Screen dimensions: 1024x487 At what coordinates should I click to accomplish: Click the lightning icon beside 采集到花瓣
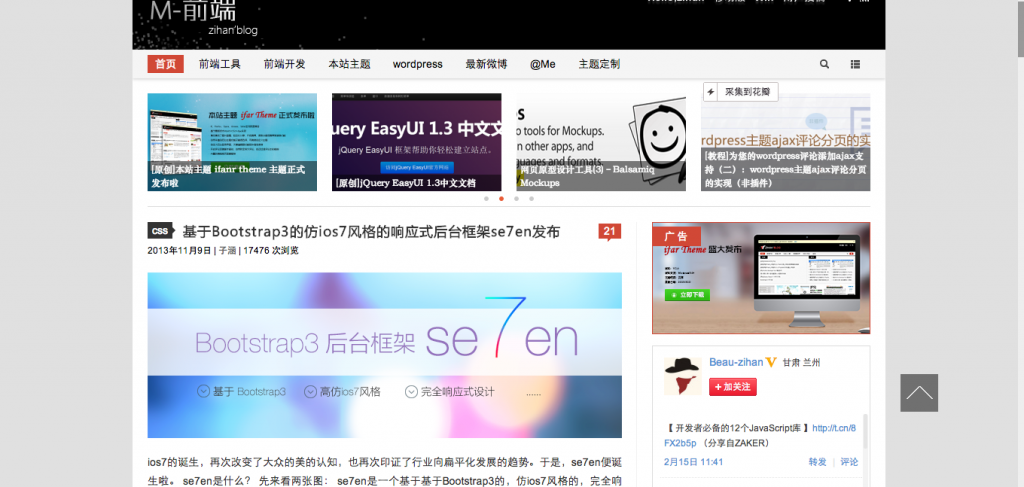(711, 92)
